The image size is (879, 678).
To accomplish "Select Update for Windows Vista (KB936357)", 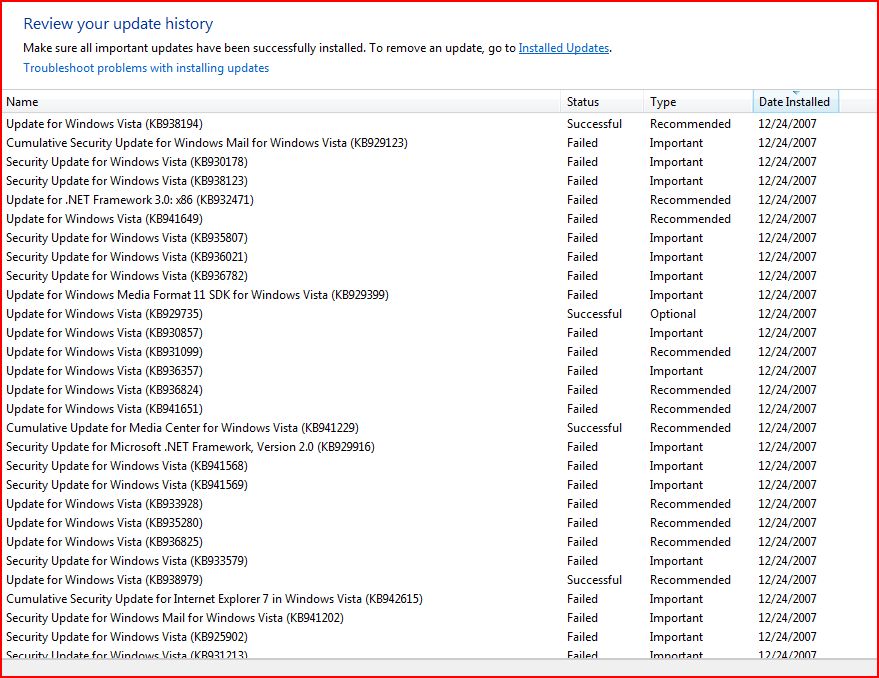I will coord(104,371).
